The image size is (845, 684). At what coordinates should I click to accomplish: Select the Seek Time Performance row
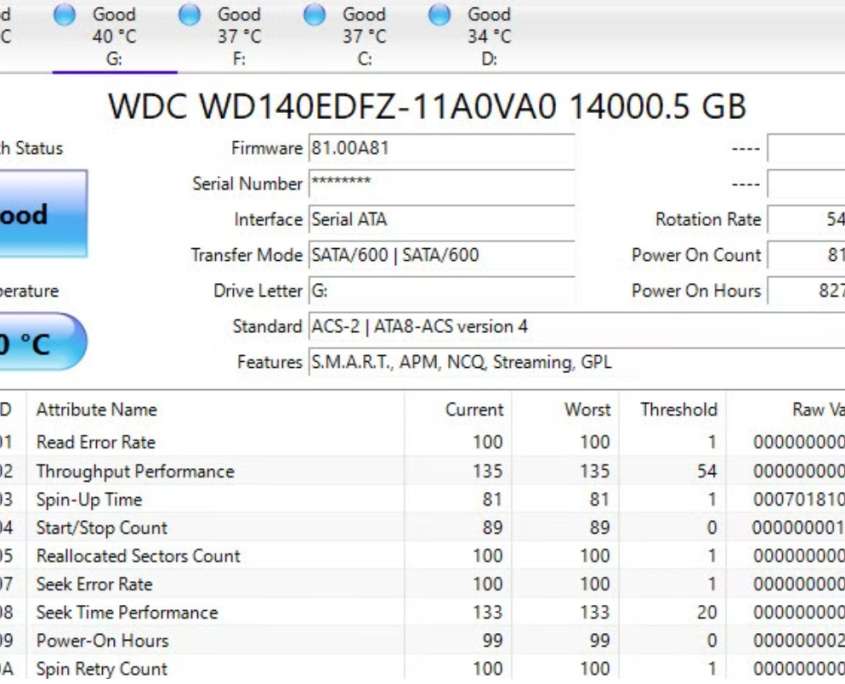tap(422, 612)
